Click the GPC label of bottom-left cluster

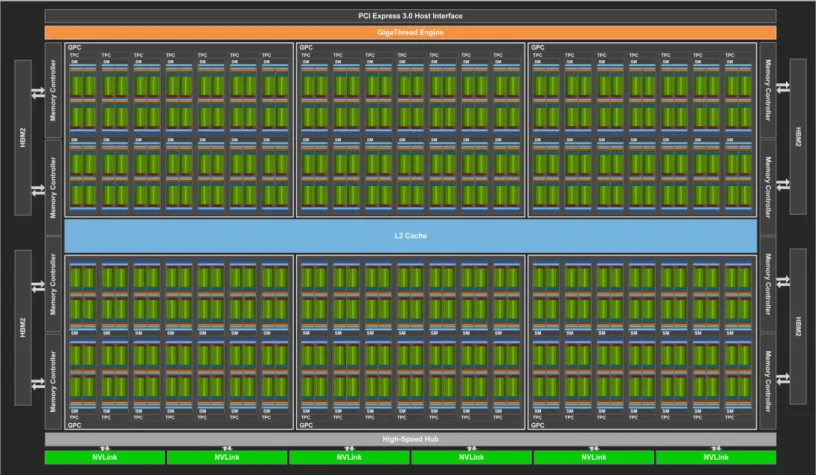(x=74, y=425)
